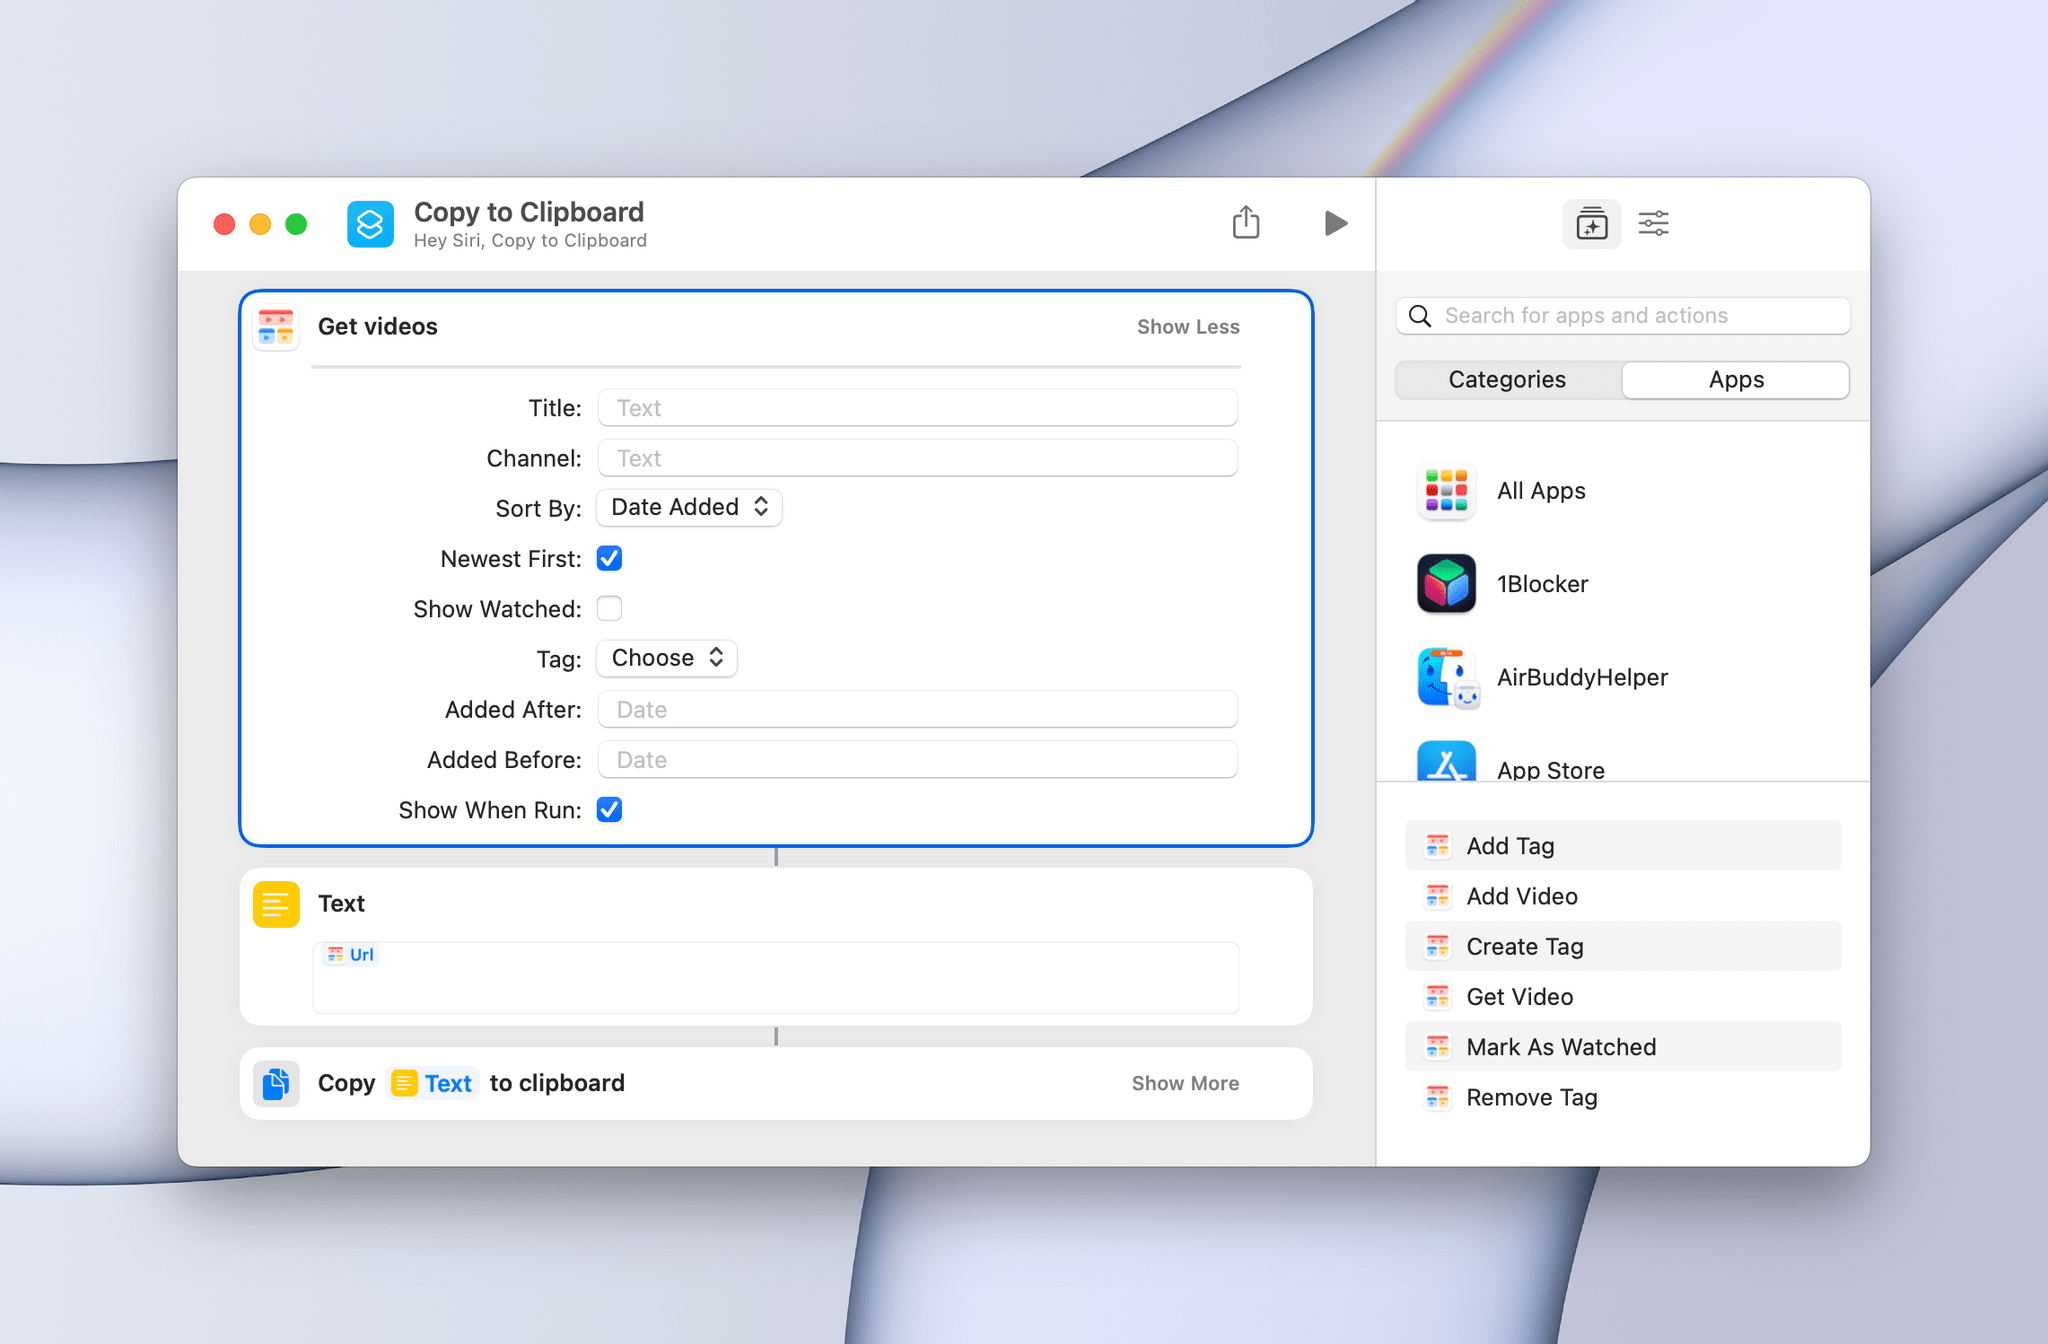
Task: Click the Added After date field
Action: 918,708
